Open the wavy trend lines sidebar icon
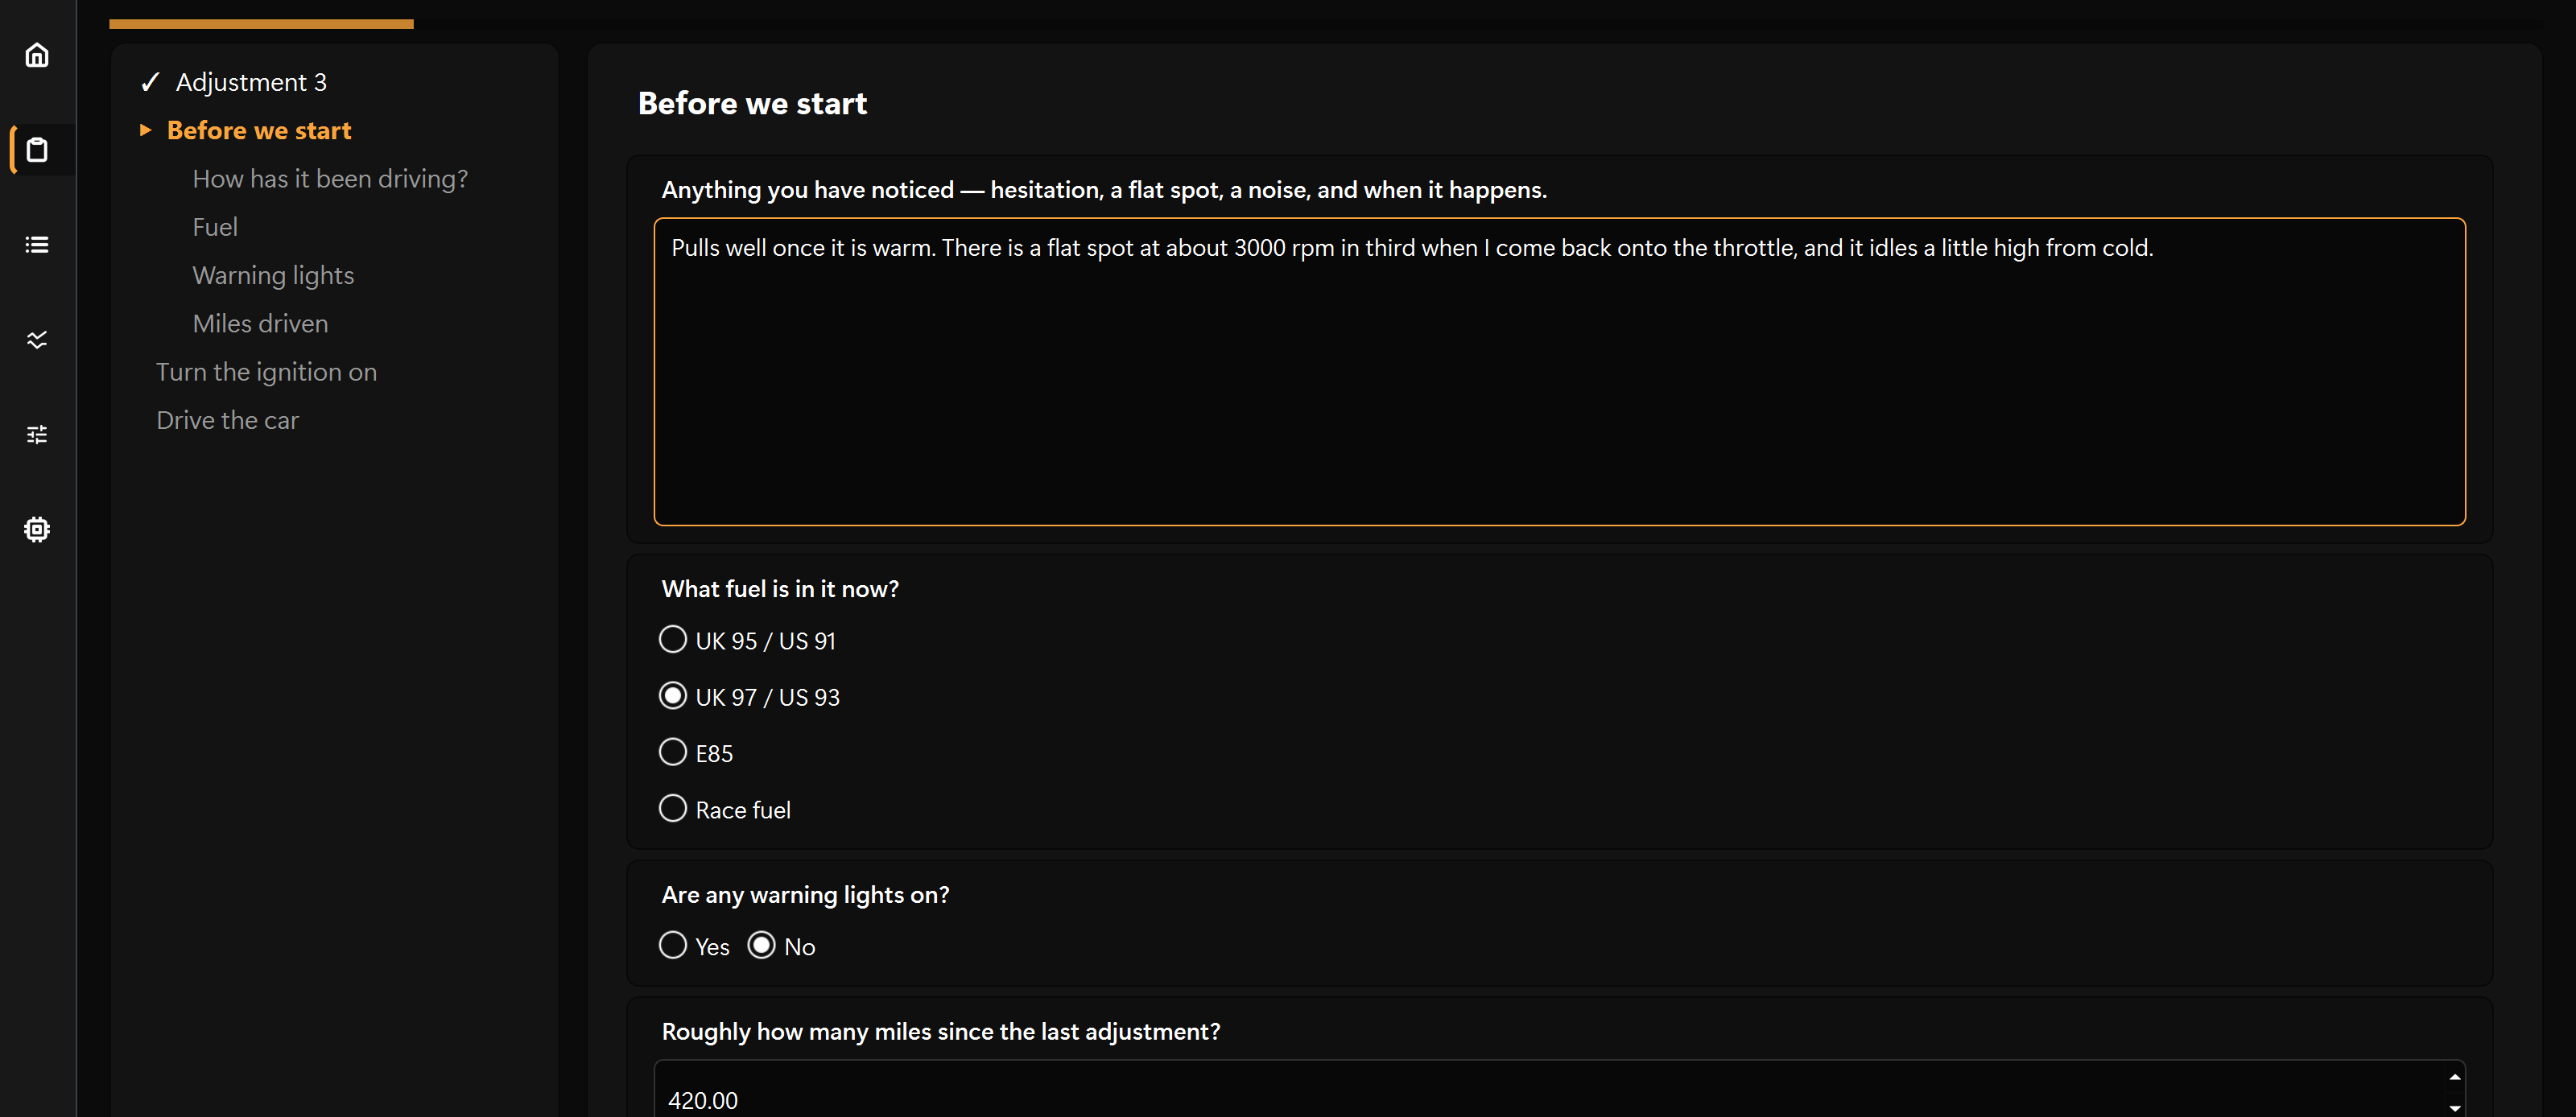2576x1117 pixels. point(37,340)
